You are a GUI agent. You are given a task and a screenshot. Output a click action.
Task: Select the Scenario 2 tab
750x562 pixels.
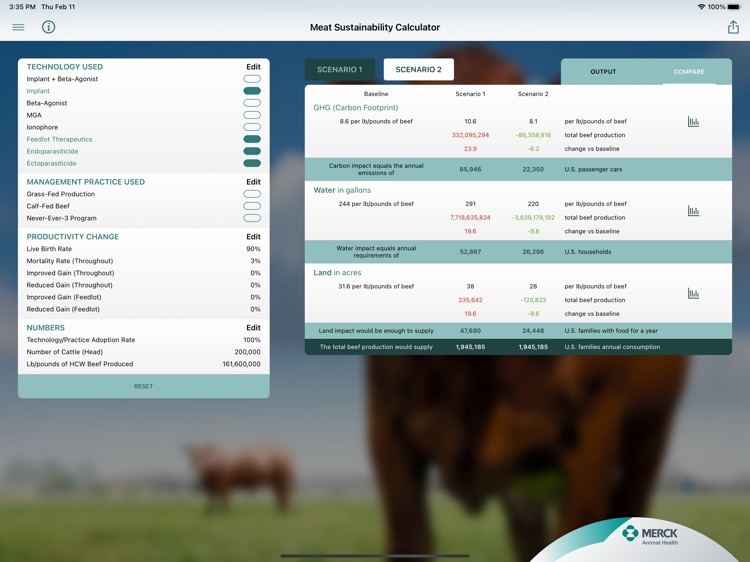click(x=419, y=69)
